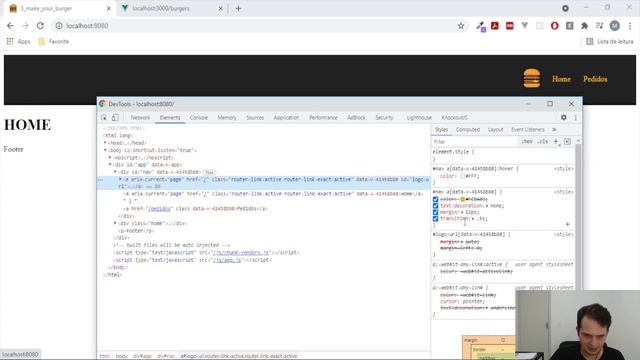Expand the noscript element node
Screen dimensions: 640x360
pos(110,158)
